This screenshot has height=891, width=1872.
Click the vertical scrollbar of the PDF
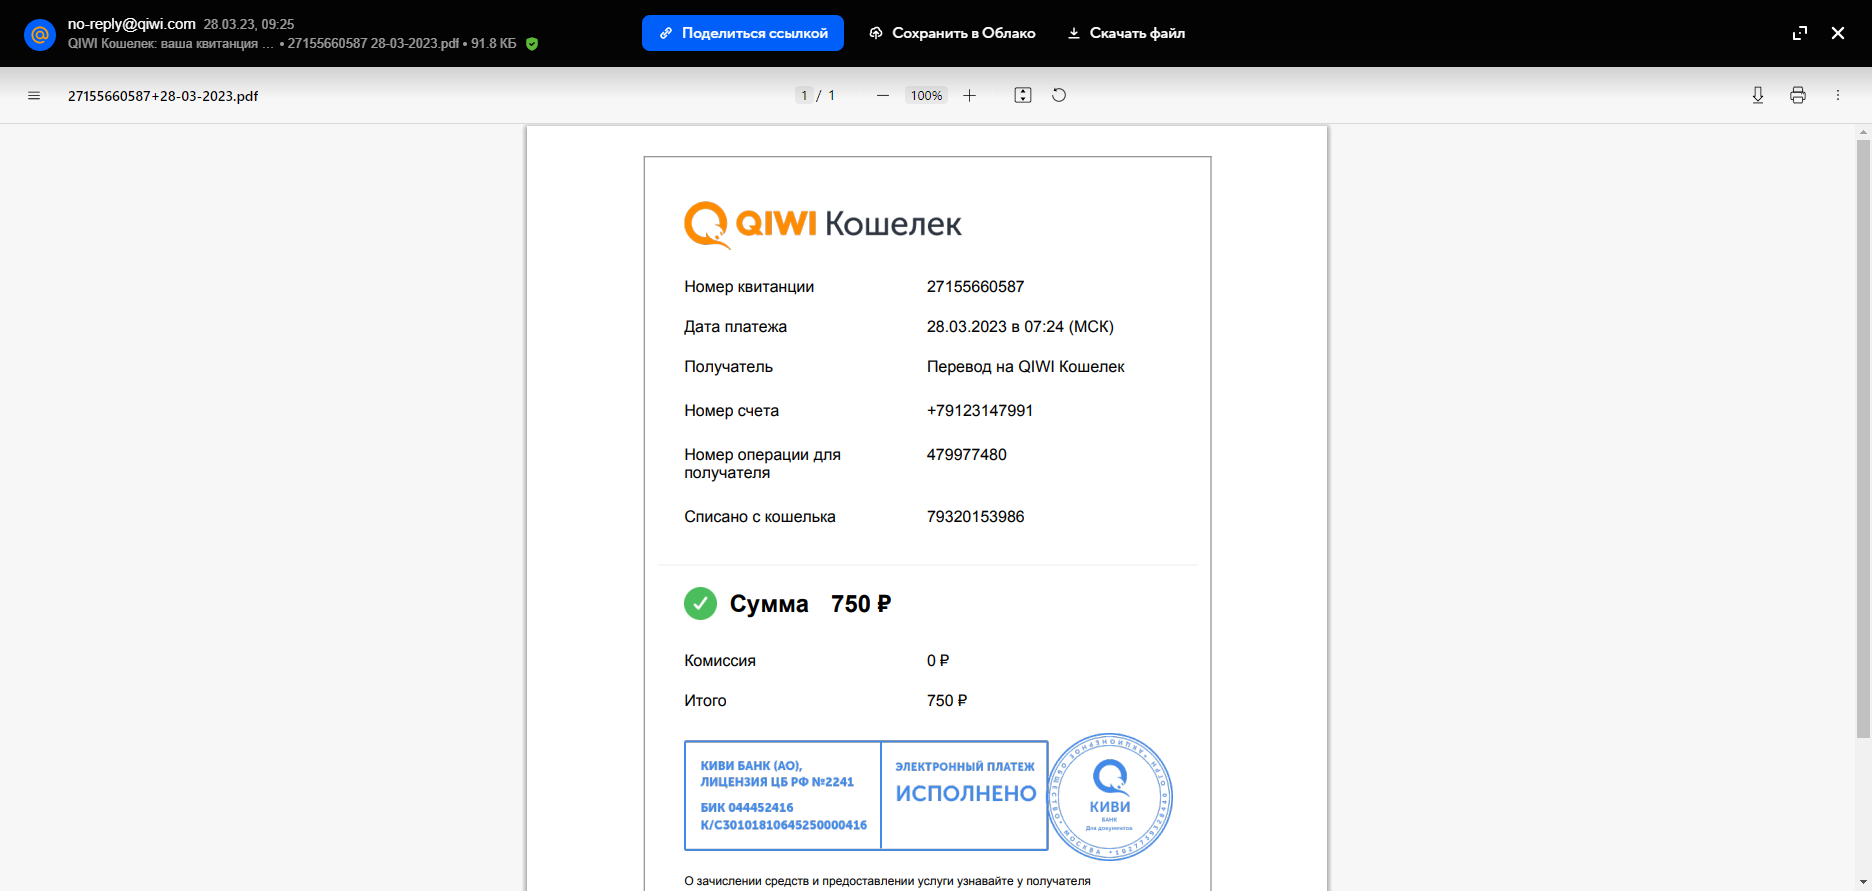(1863, 440)
